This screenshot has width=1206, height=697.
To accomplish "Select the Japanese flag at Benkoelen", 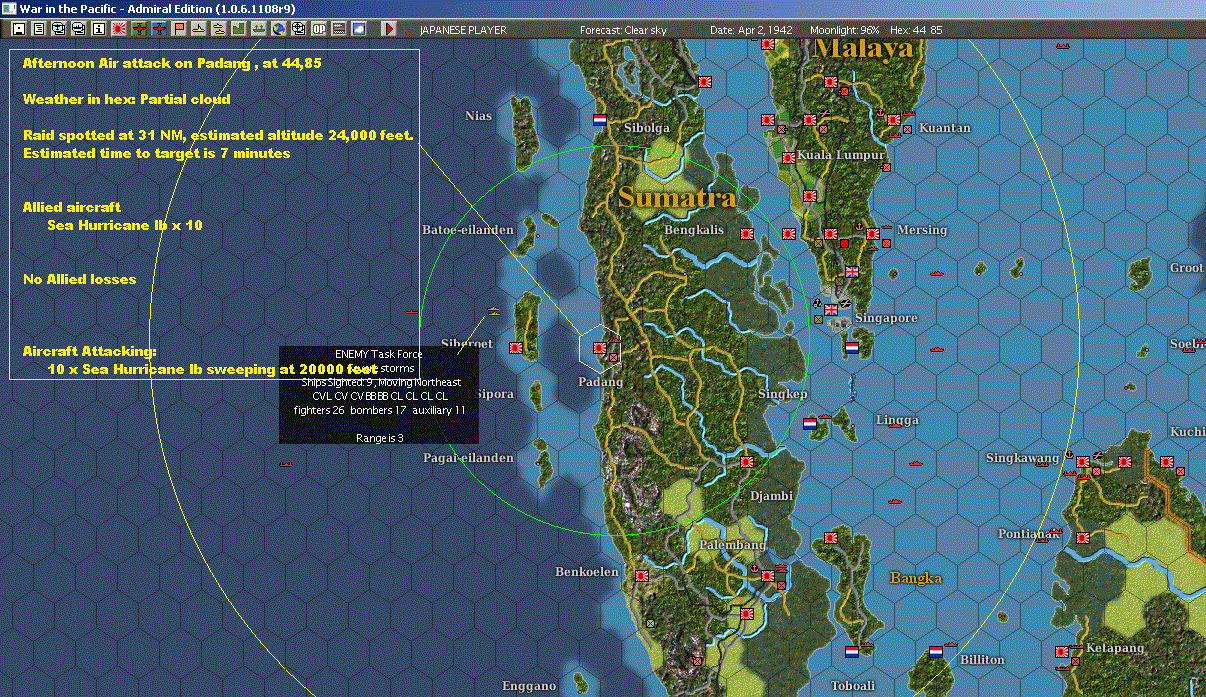I will 640,576.
